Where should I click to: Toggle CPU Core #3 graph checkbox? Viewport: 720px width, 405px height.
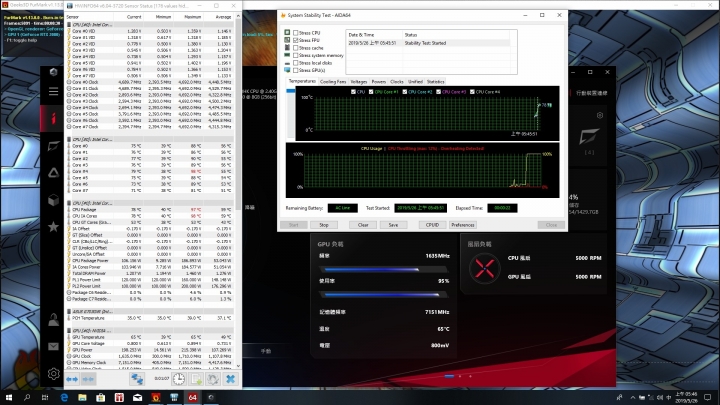pos(439,92)
